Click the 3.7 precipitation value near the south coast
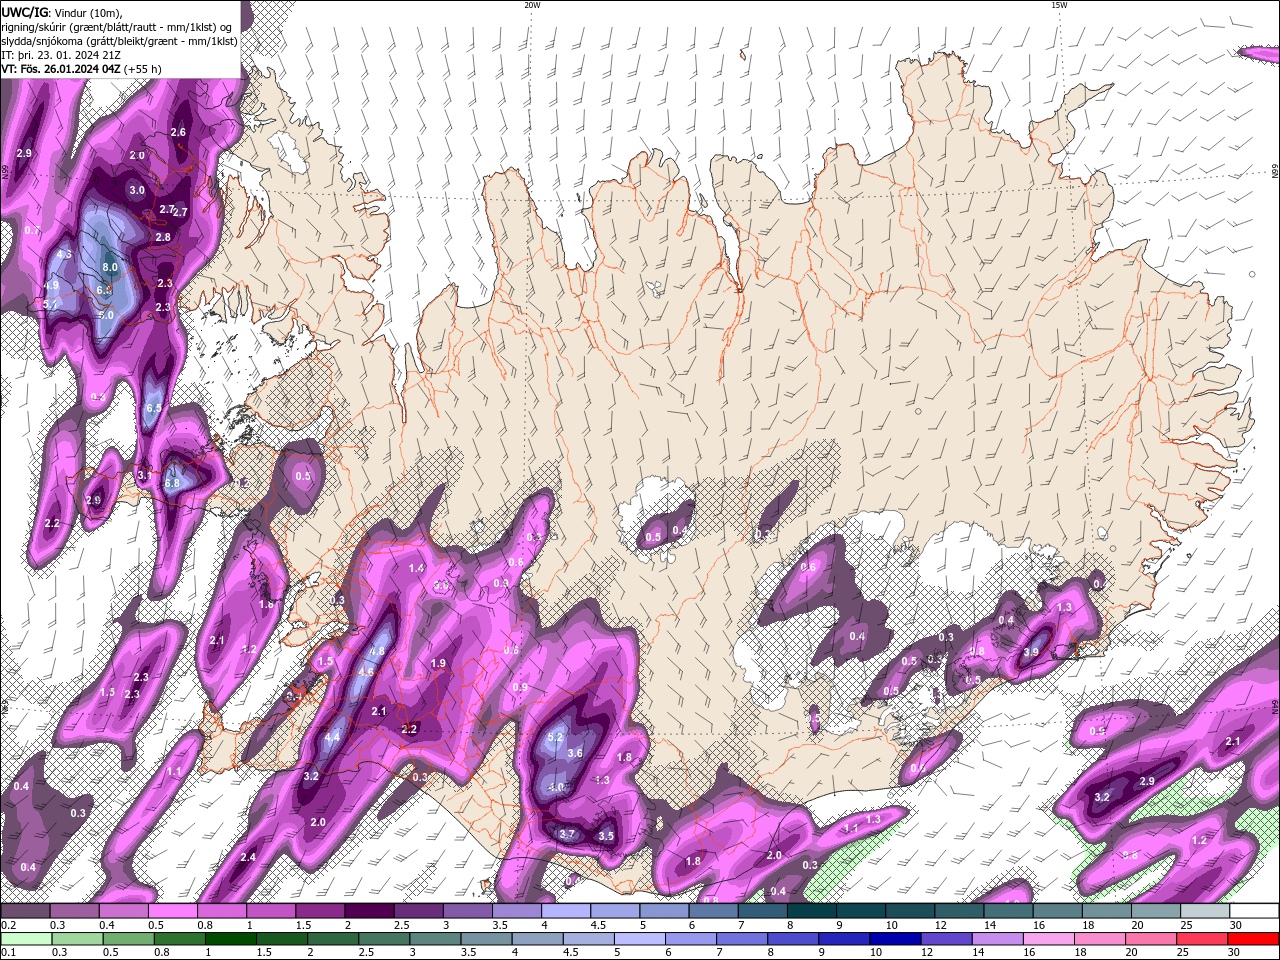Screen dimensions: 1280x960 [567, 834]
